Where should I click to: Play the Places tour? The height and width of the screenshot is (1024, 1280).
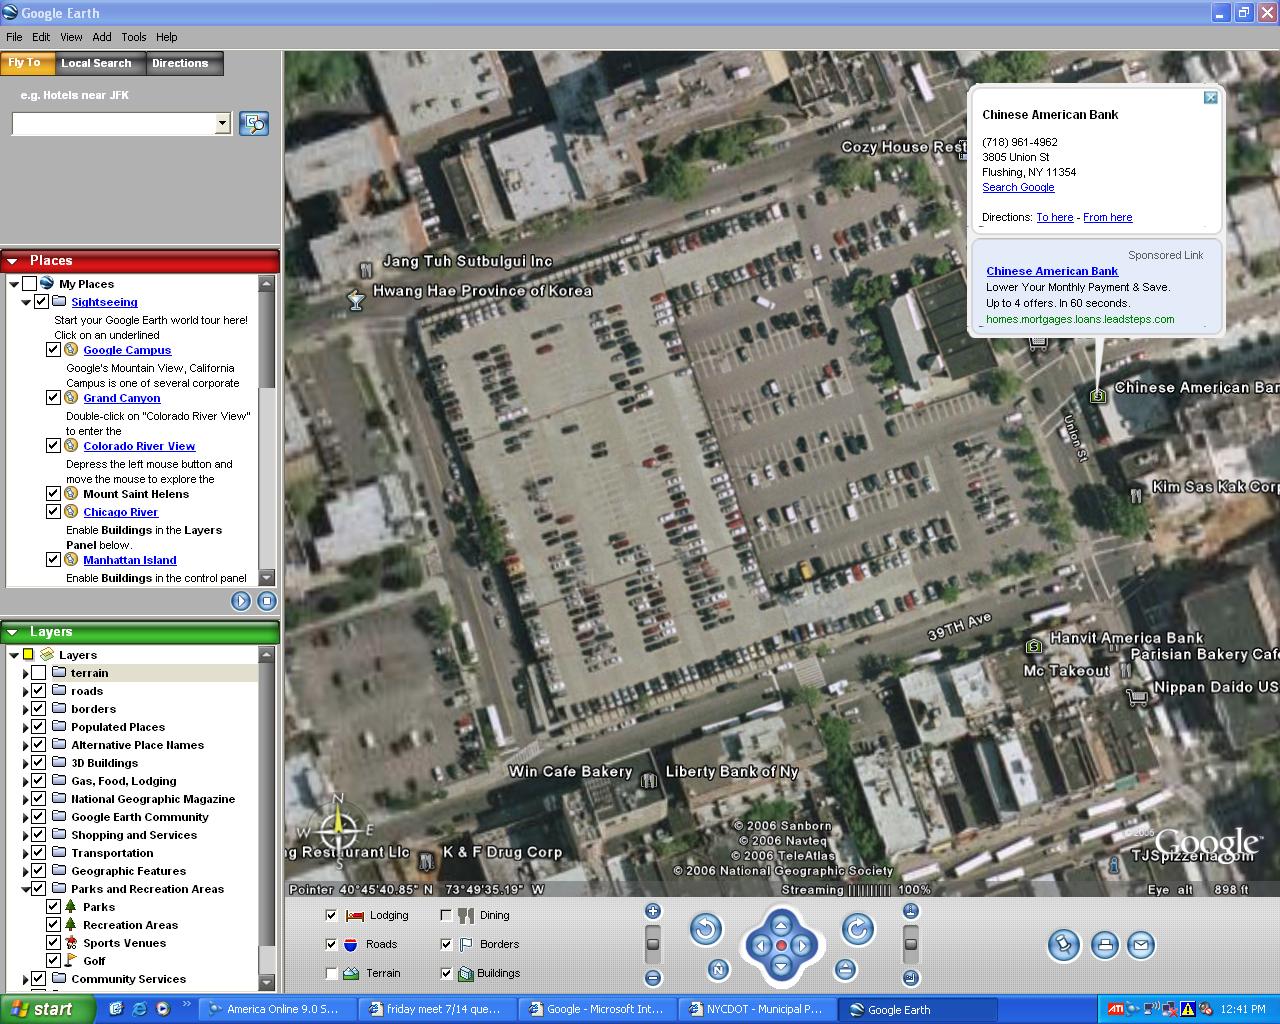(241, 601)
